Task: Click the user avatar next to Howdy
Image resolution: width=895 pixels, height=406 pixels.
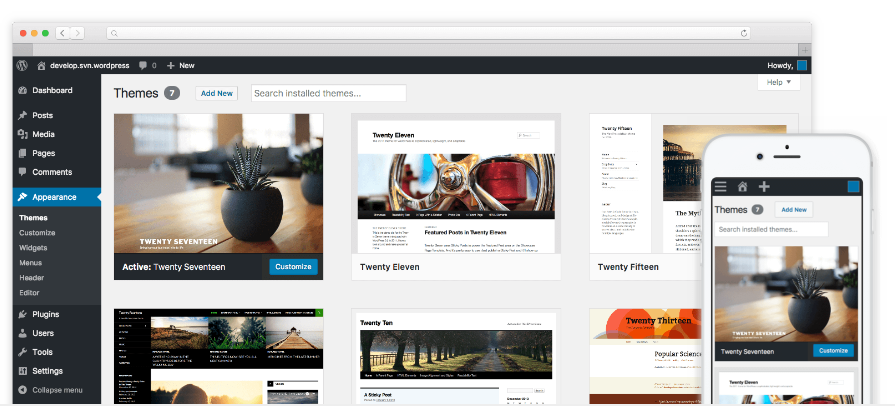Action: coord(802,66)
